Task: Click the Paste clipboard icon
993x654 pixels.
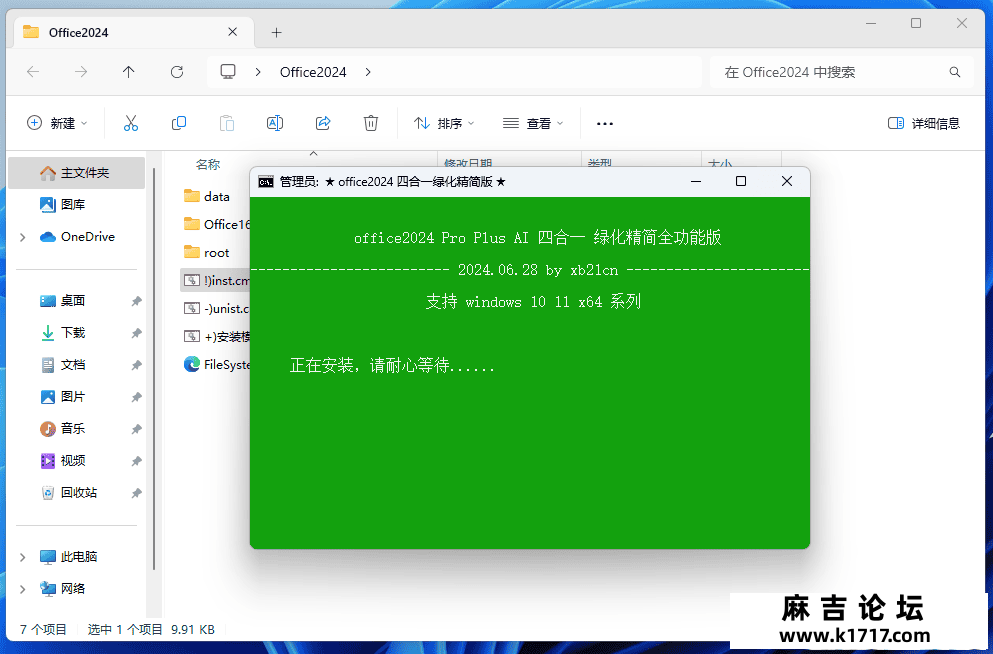Action: tap(227, 123)
